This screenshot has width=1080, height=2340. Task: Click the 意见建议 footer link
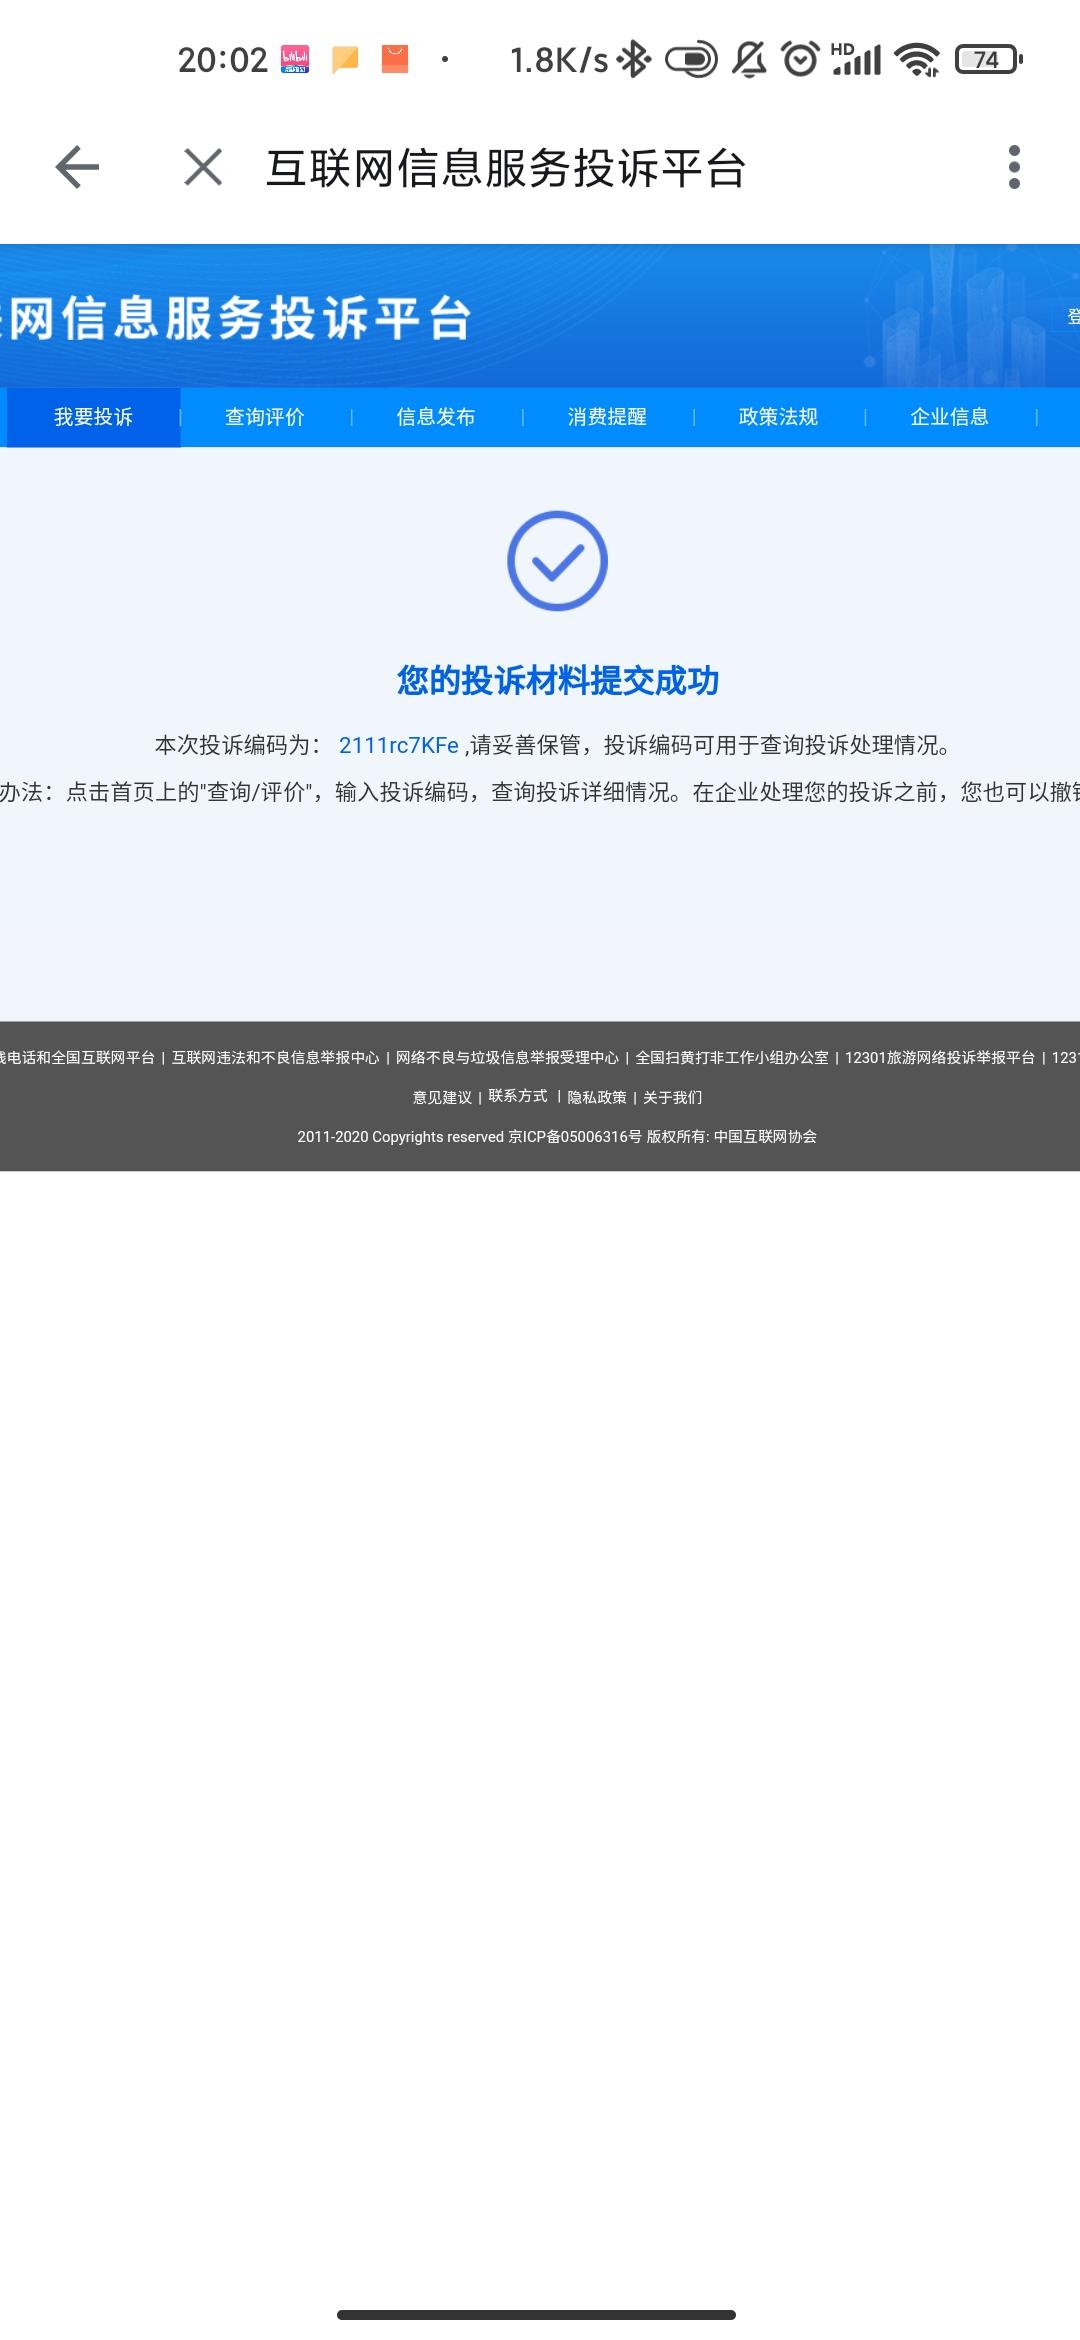[442, 1097]
